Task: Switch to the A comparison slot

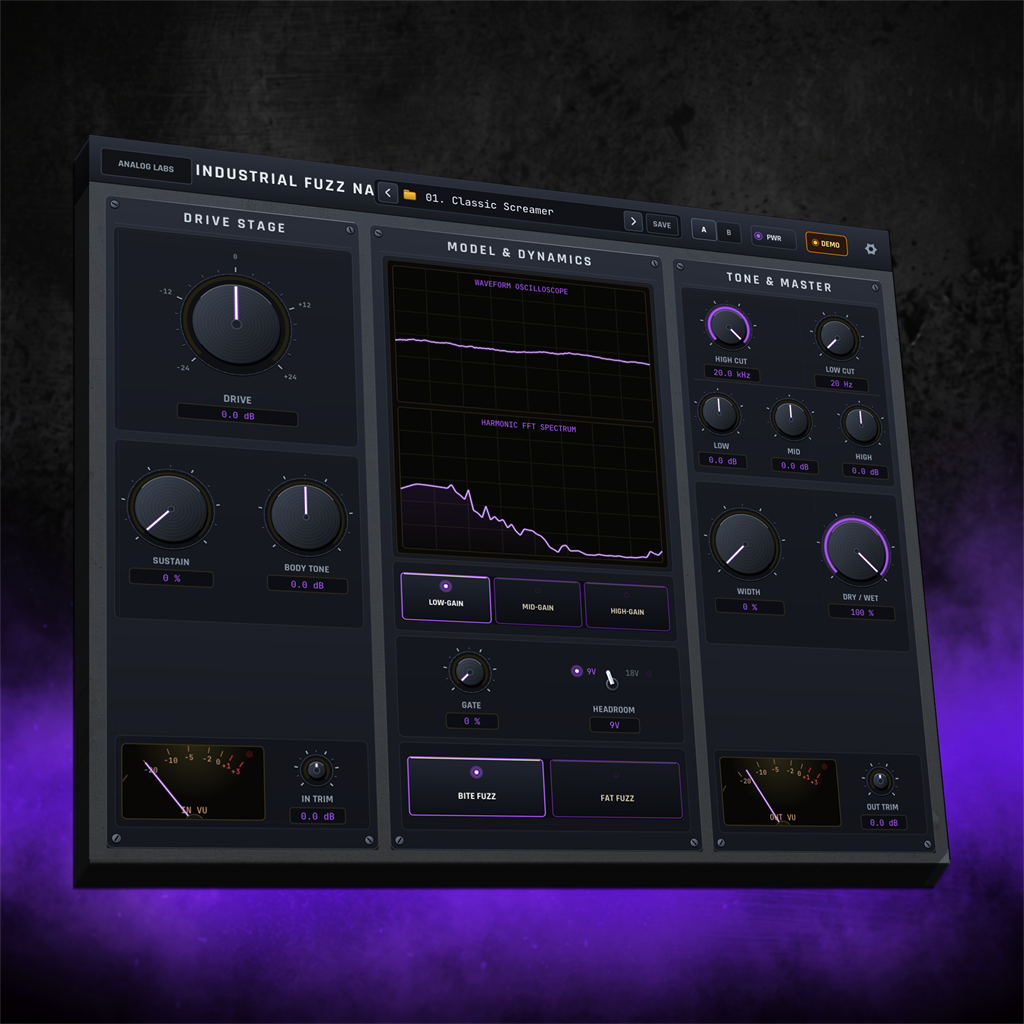Action: coord(703,229)
